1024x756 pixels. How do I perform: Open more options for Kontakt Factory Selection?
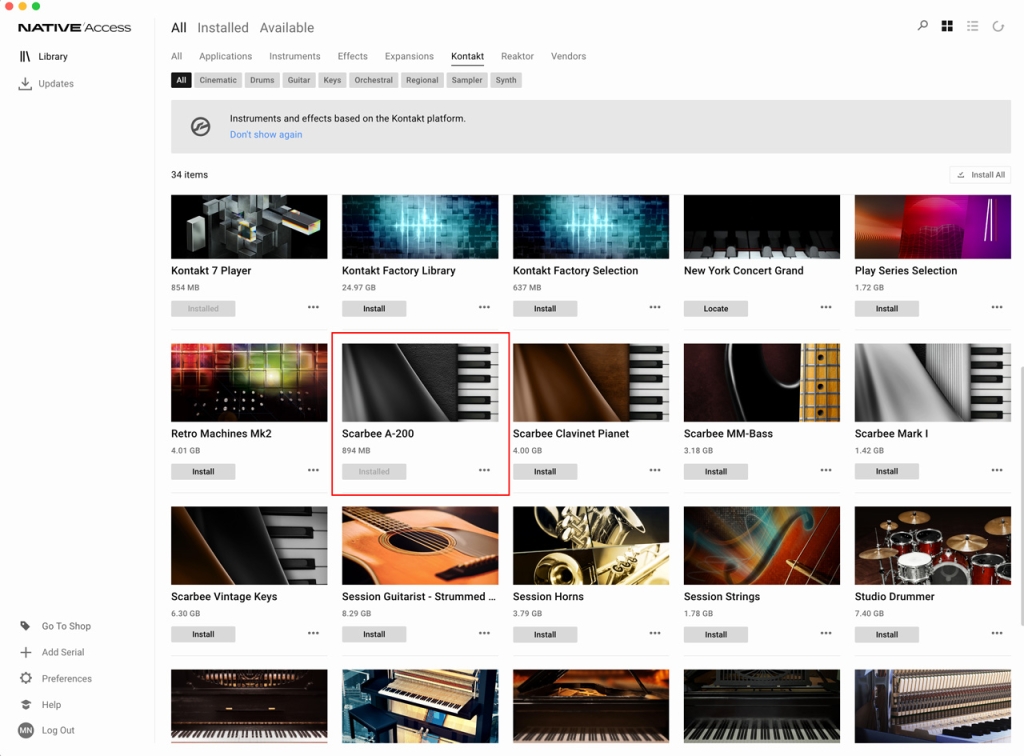(x=655, y=307)
